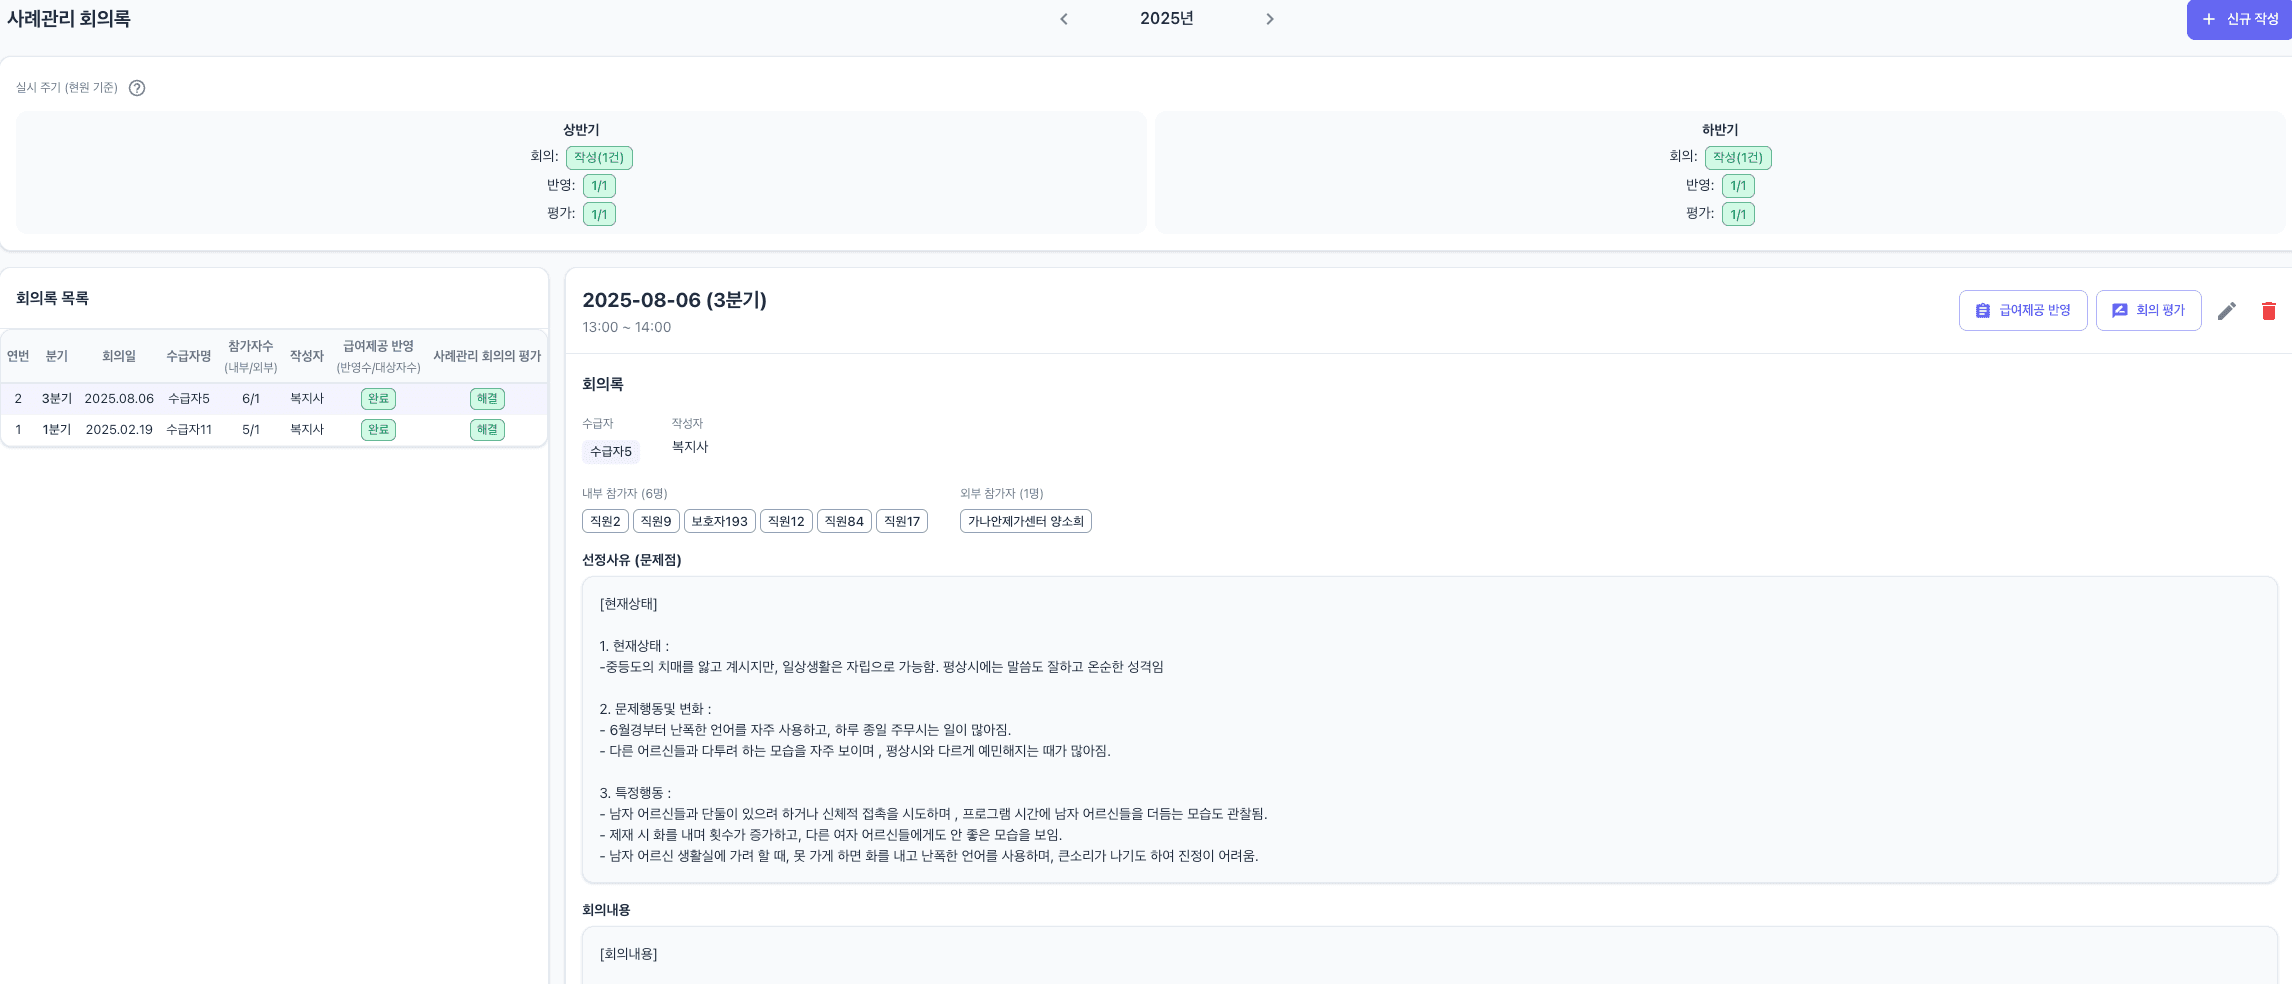The height and width of the screenshot is (984, 2292).
Task: Click the 하반기 작성(1건) badge
Action: point(1738,157)
